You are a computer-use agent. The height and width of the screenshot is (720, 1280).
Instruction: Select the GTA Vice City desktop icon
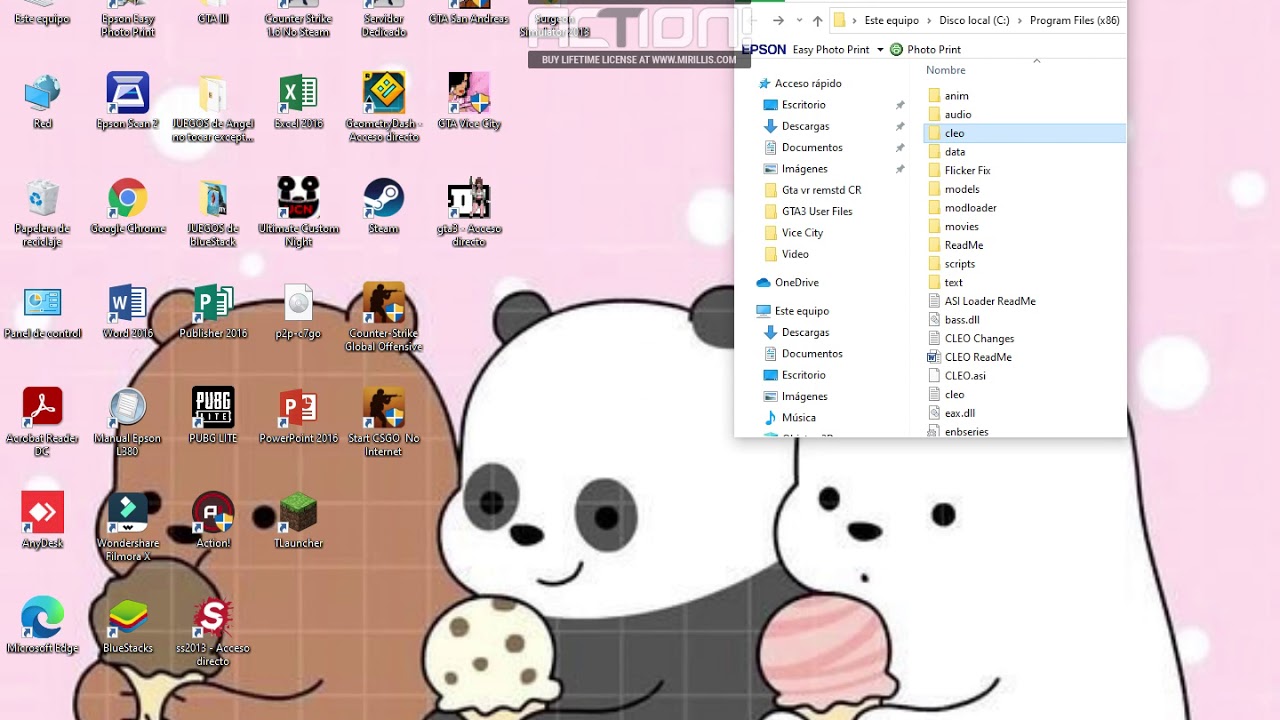click(x=469, y=101)
